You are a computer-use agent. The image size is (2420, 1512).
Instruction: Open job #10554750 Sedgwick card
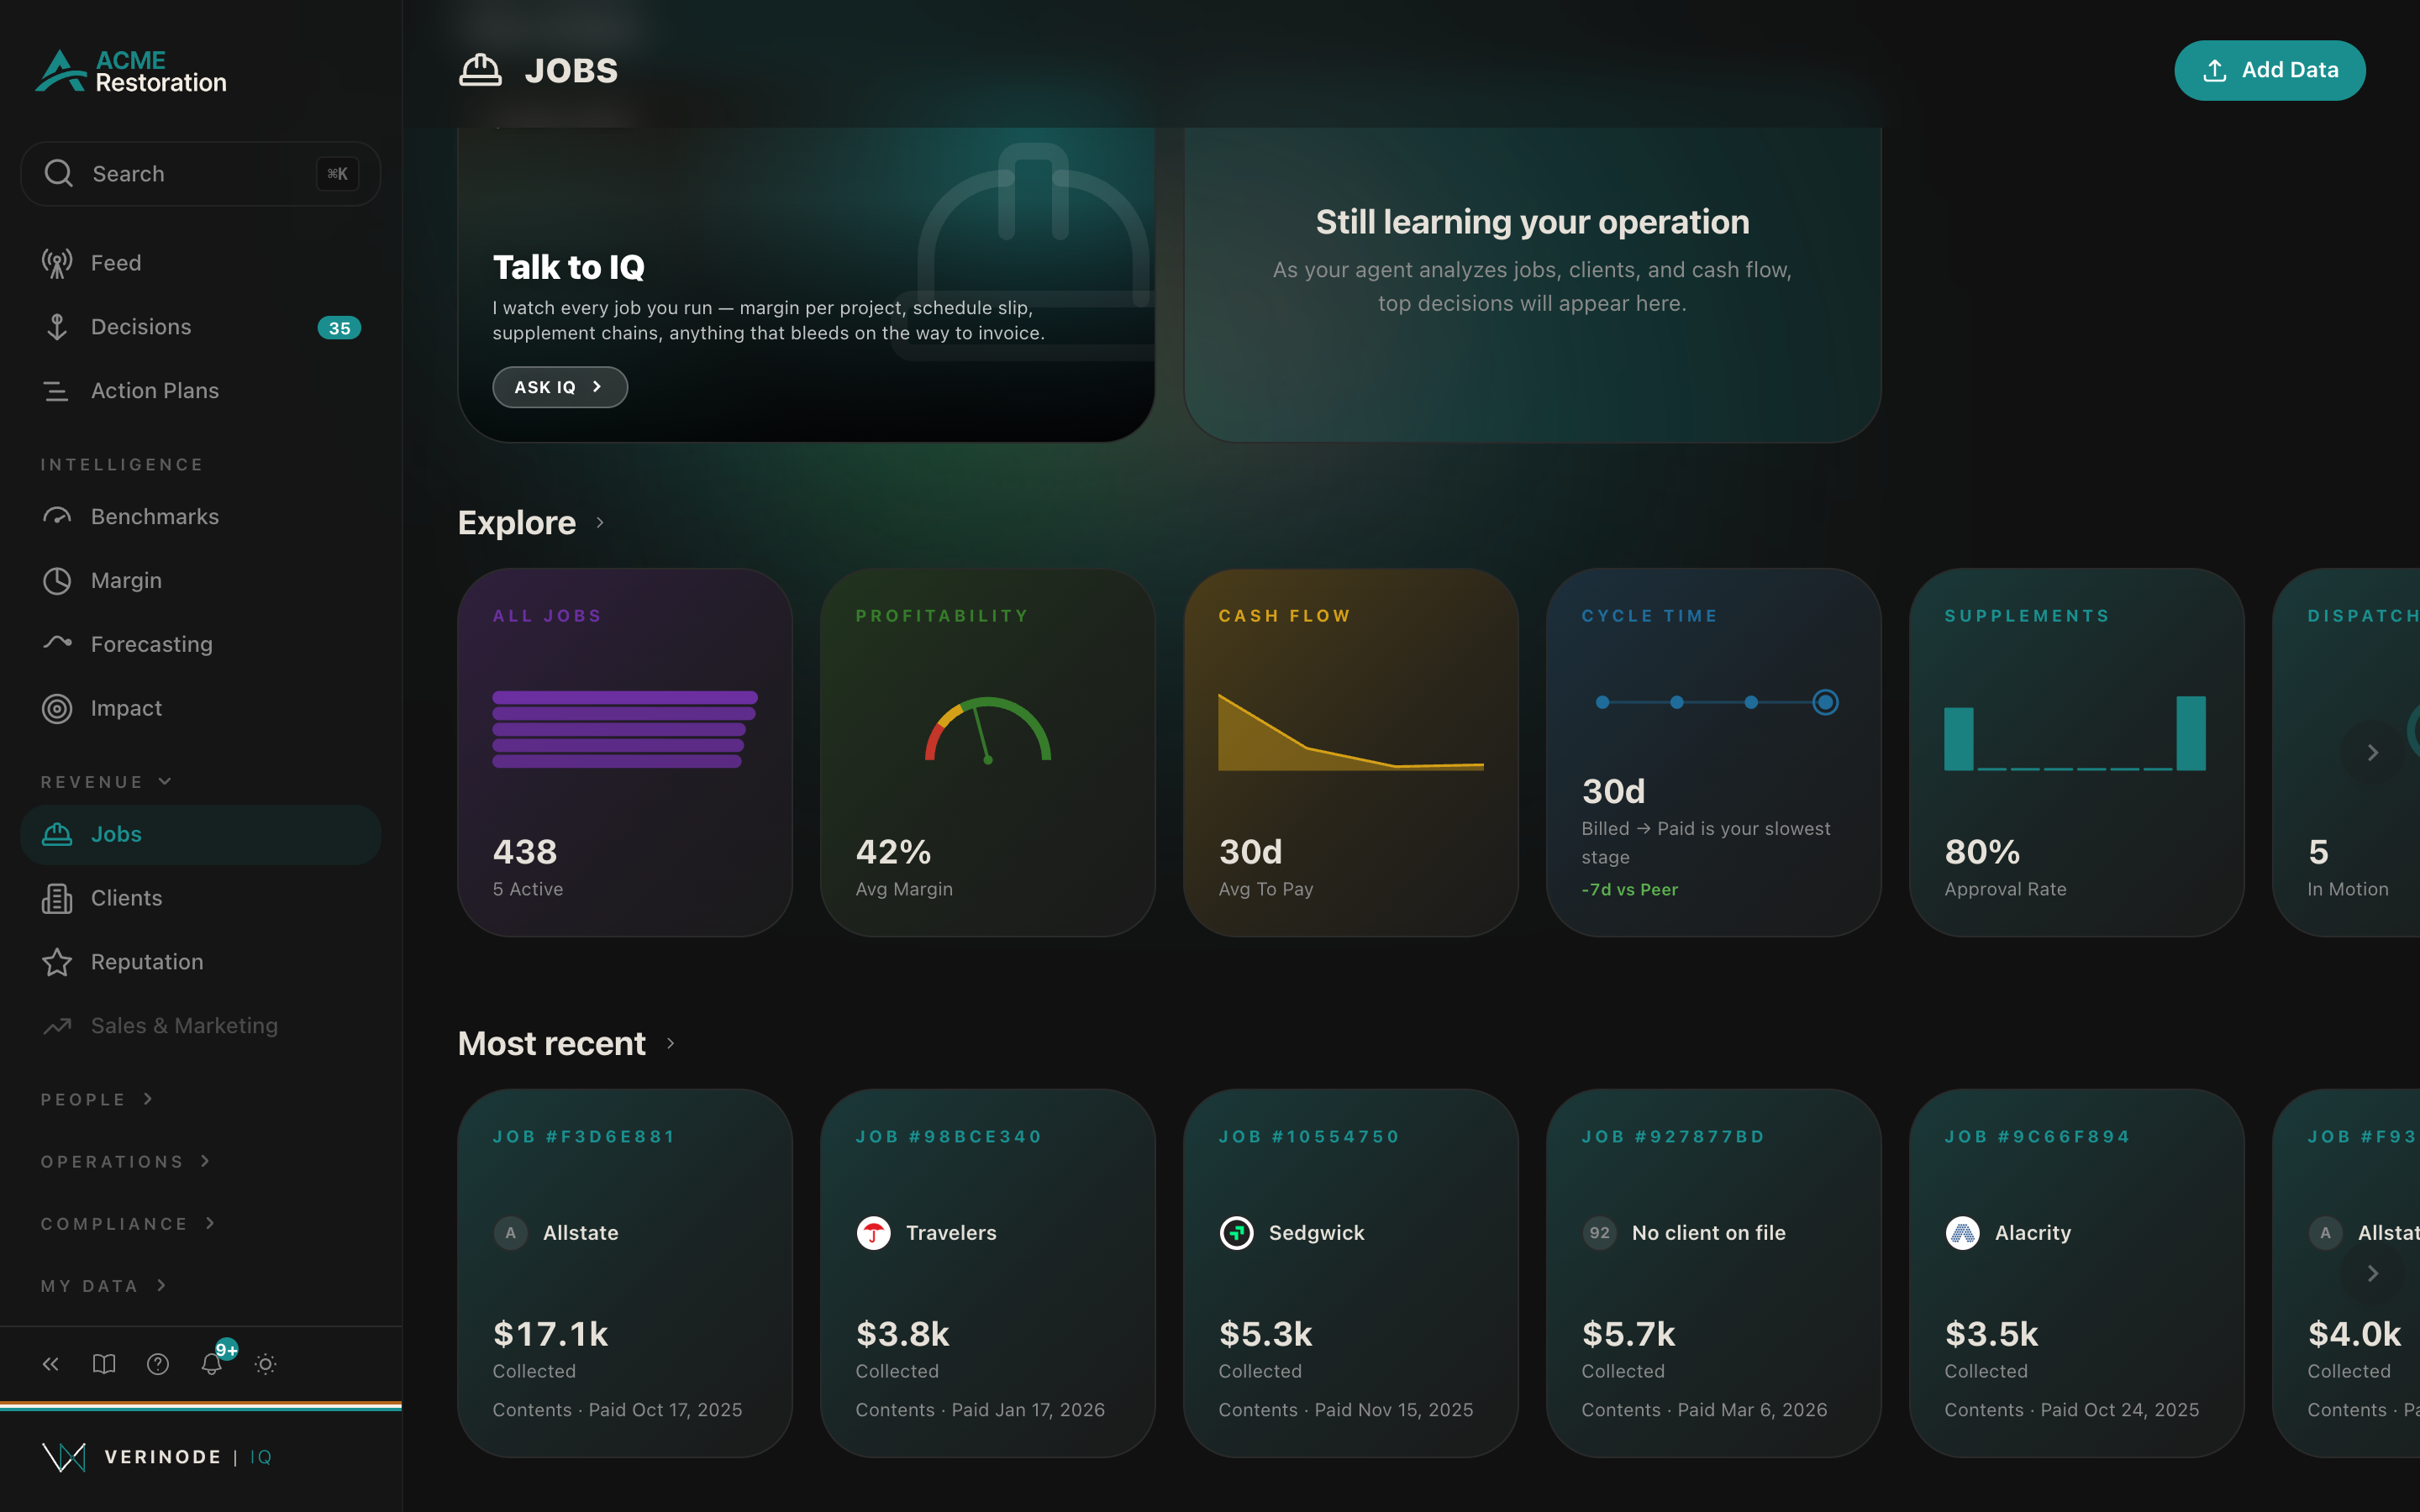pos(1351,1273)
